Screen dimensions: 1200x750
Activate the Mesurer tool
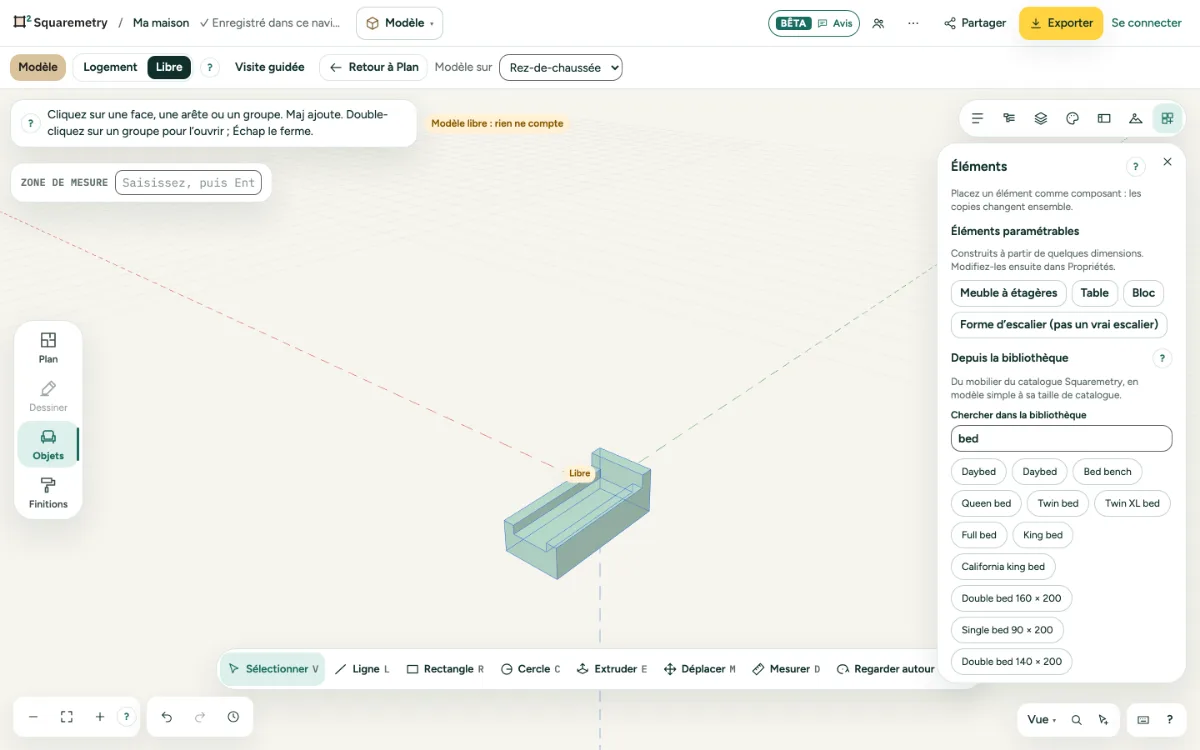tap(786, 669)
